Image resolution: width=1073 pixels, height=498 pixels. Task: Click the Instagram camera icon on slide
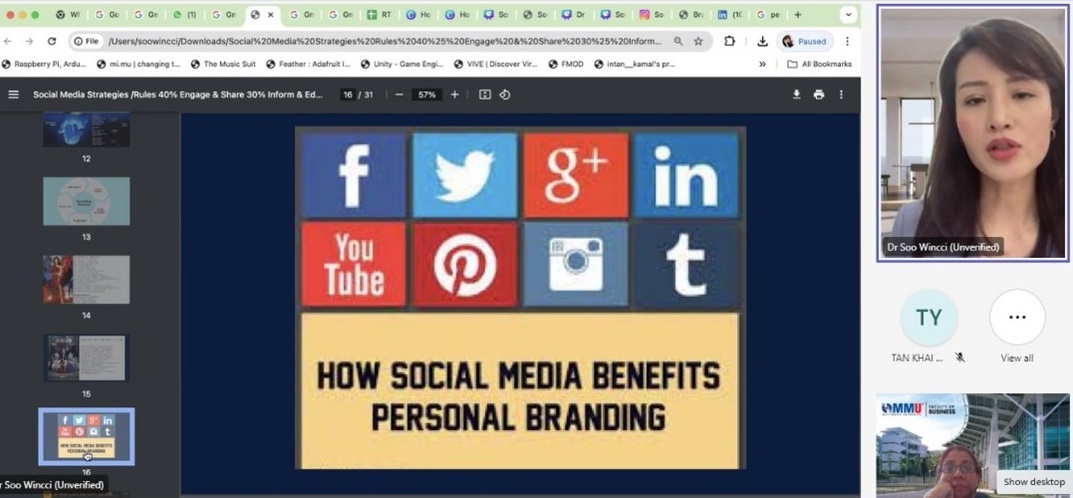point(576,264)
